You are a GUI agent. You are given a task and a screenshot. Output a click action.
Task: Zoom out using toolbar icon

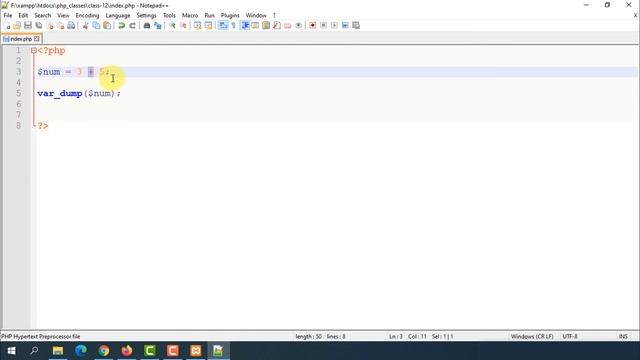[183, 25]
